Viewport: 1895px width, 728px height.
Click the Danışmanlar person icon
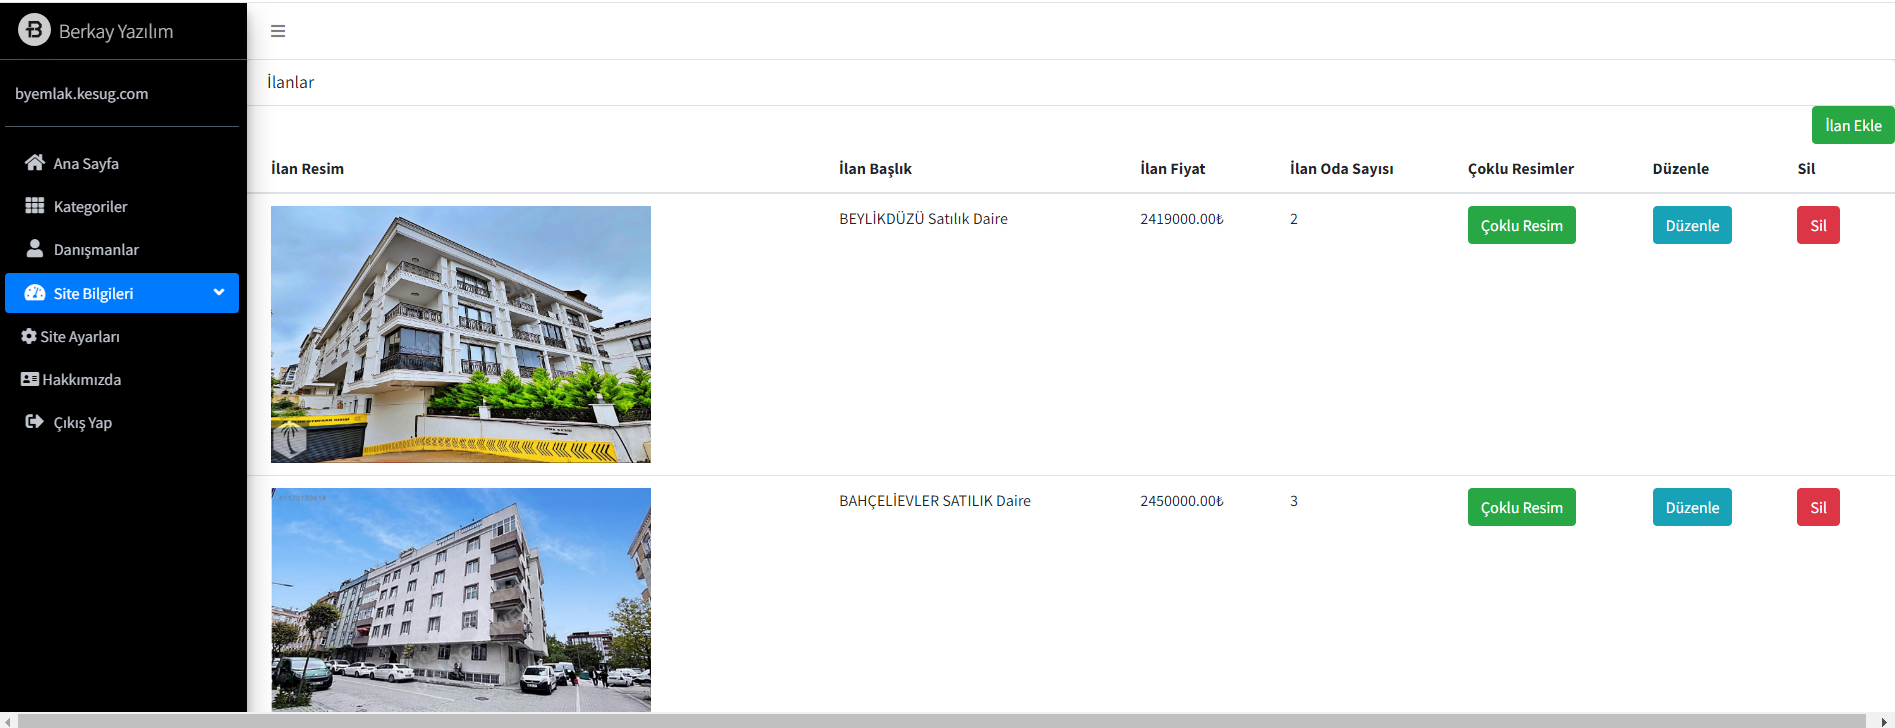35,248
